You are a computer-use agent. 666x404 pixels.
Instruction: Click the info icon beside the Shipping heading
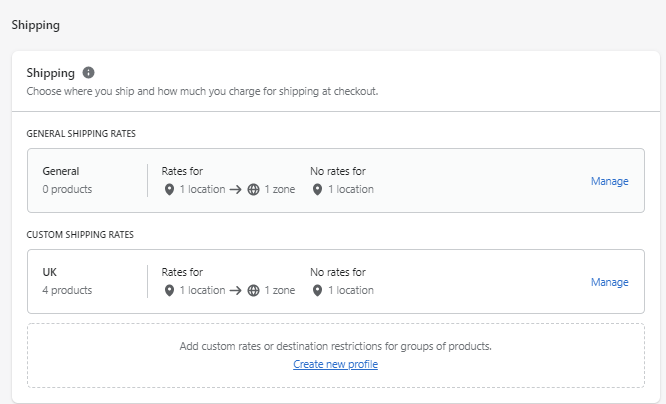(89, 72)
